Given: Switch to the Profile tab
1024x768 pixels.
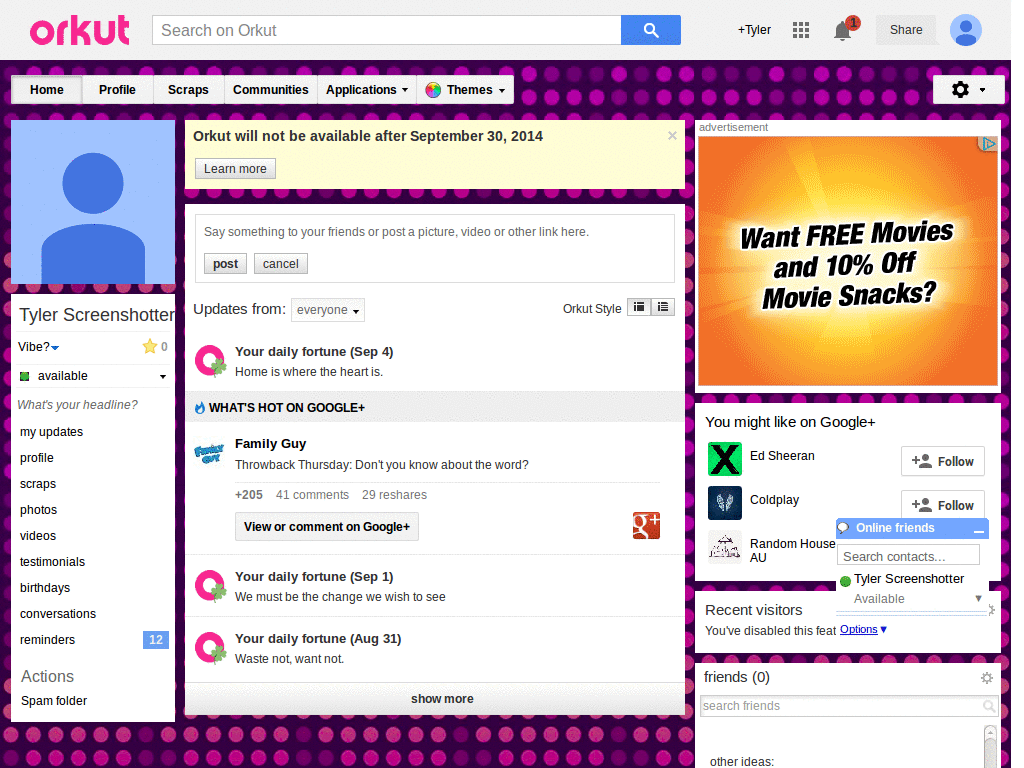Looking at the screenshot, I should tap(117, 89).
